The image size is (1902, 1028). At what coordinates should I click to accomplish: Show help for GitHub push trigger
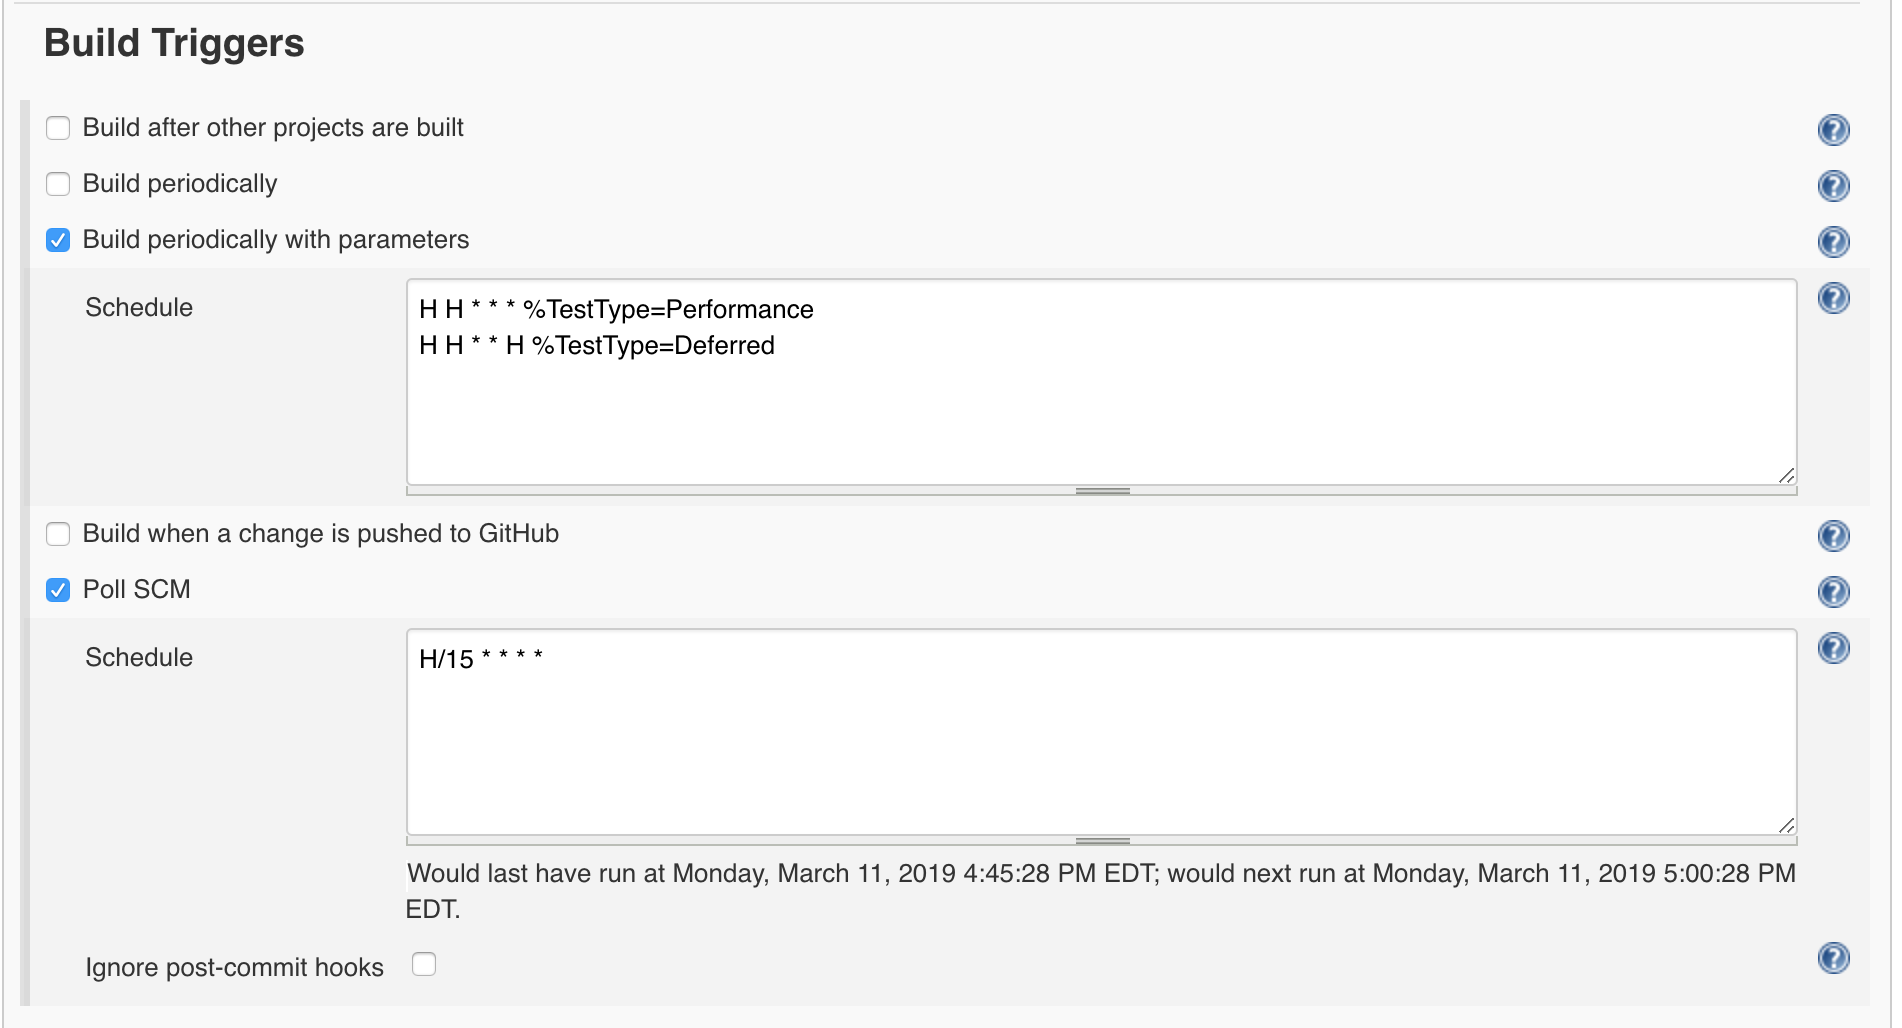pyautogui.click(x=1833, y=536)
